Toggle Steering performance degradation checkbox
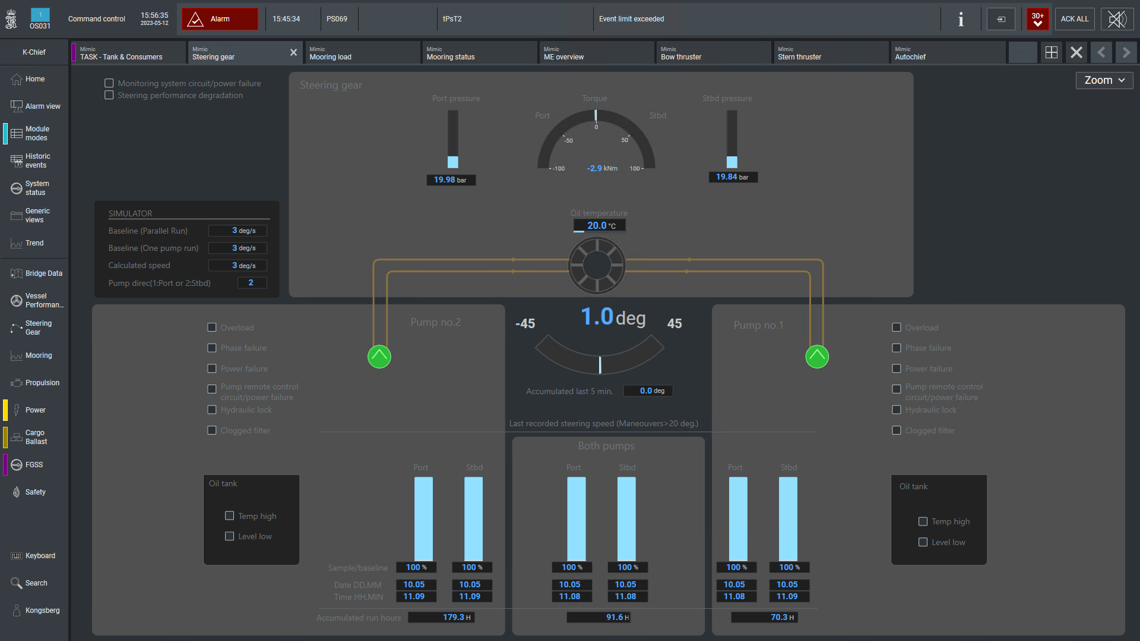1140x641 pixels. tap(109, 96)
